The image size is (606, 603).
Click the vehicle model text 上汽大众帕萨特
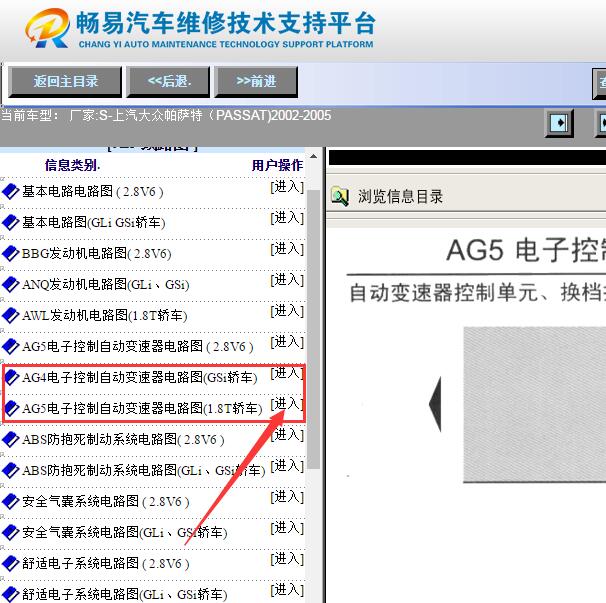coord(156,115)
